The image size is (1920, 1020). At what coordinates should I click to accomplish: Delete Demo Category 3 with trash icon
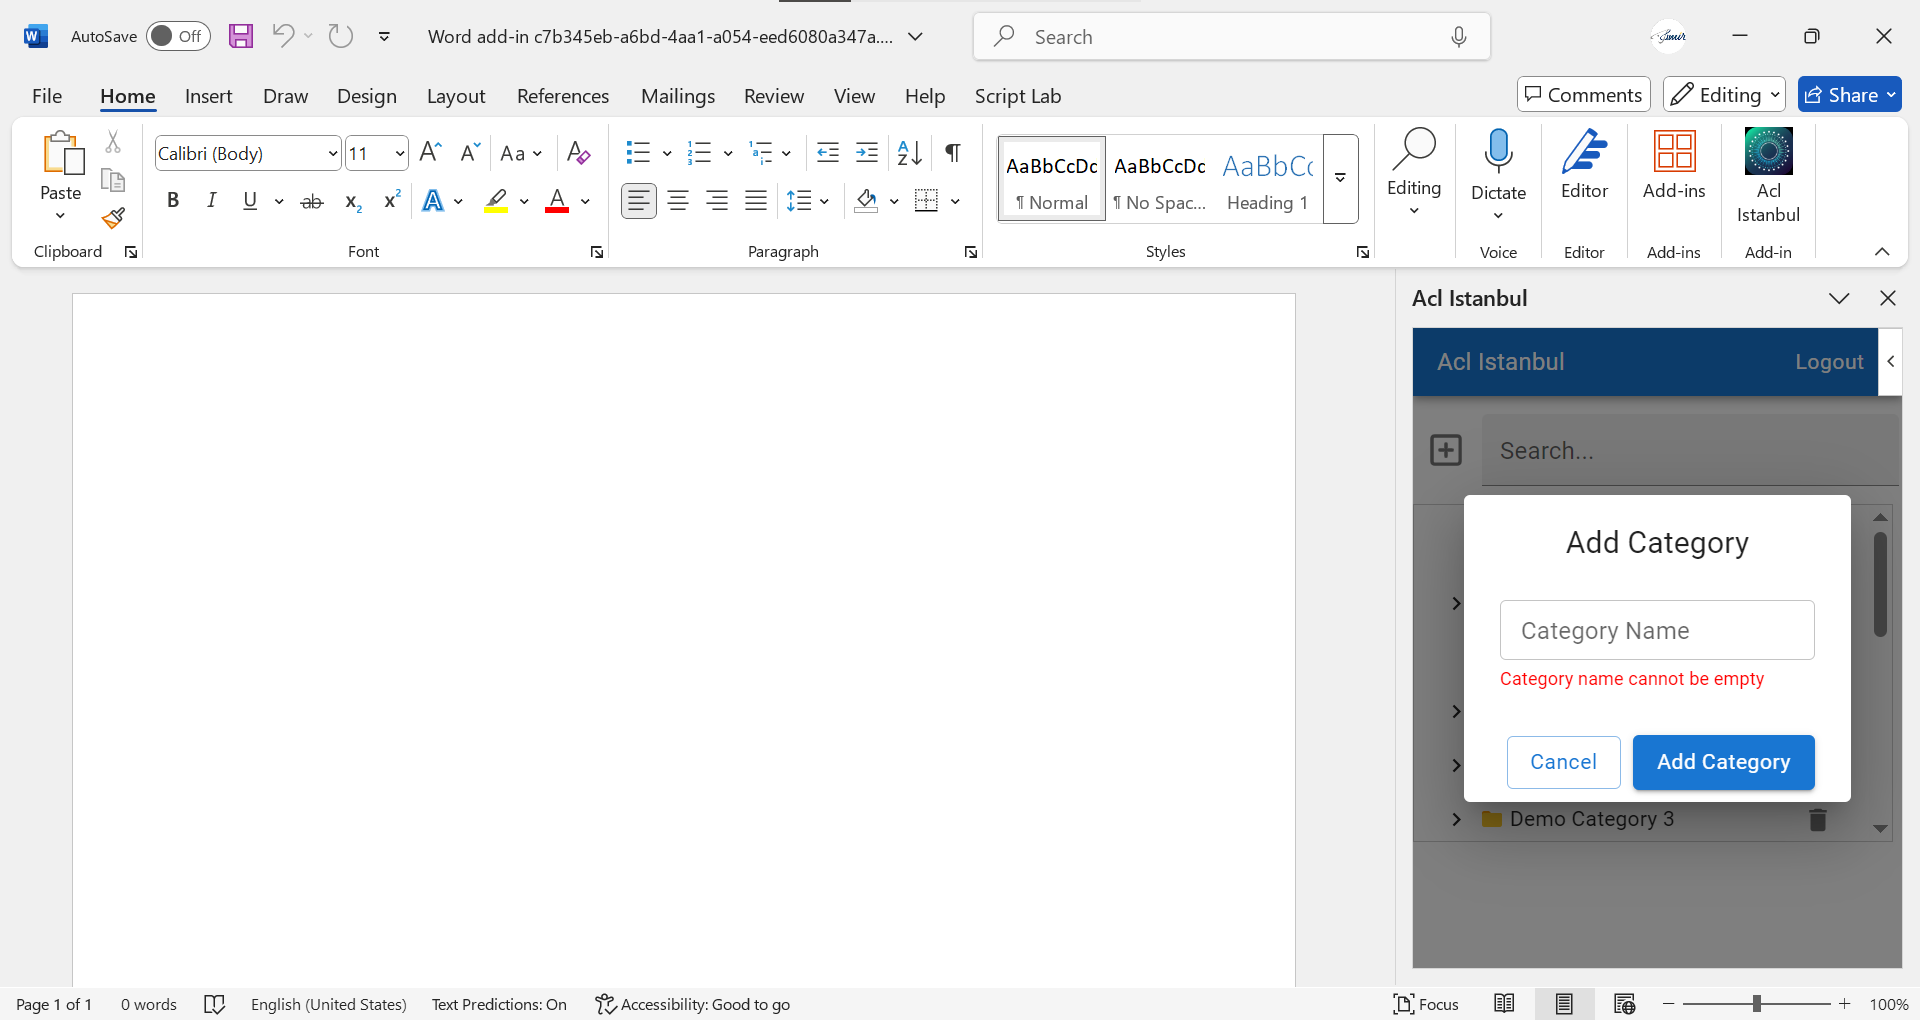pos(1817,819)
